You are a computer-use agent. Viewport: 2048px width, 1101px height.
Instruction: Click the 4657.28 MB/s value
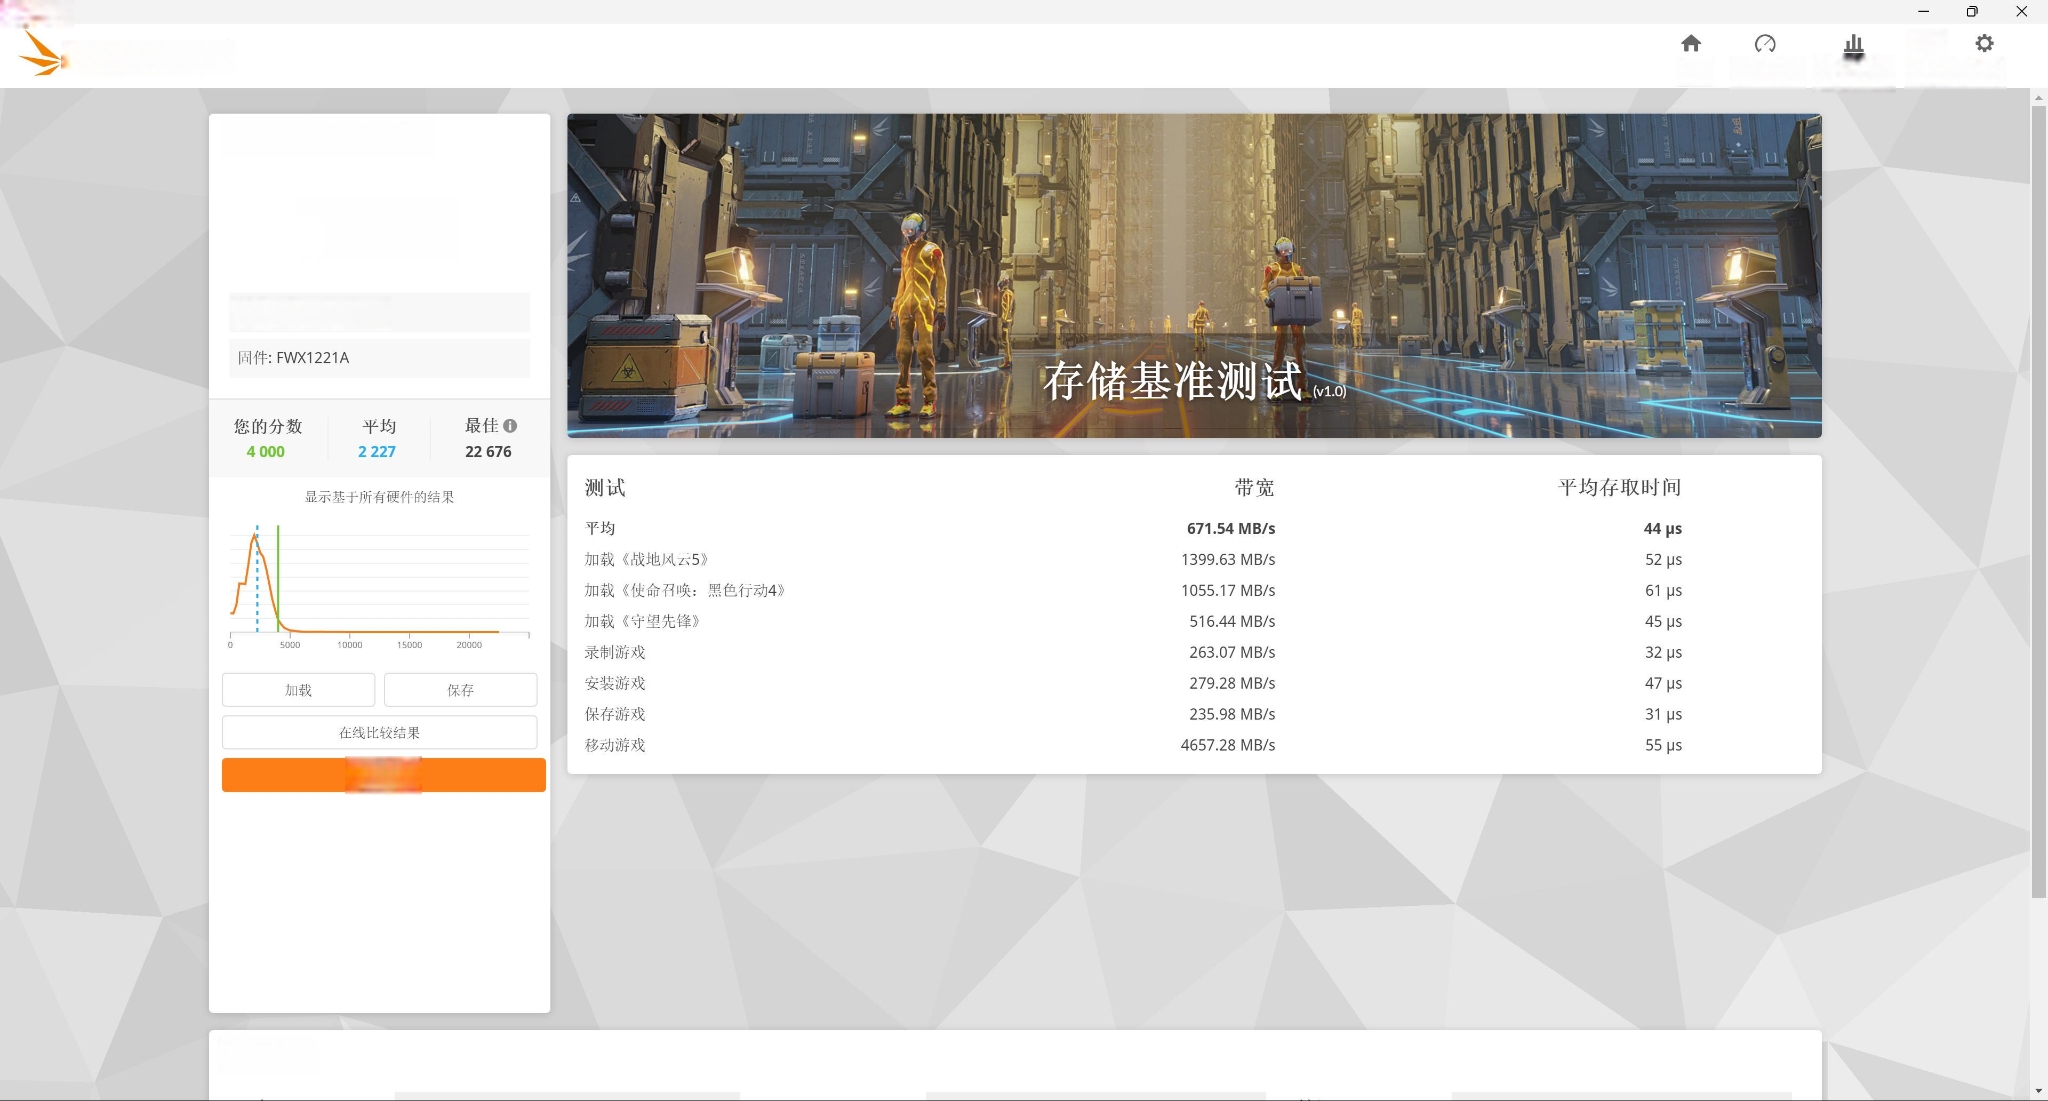pyautogui.click(x=1228, y=745)
